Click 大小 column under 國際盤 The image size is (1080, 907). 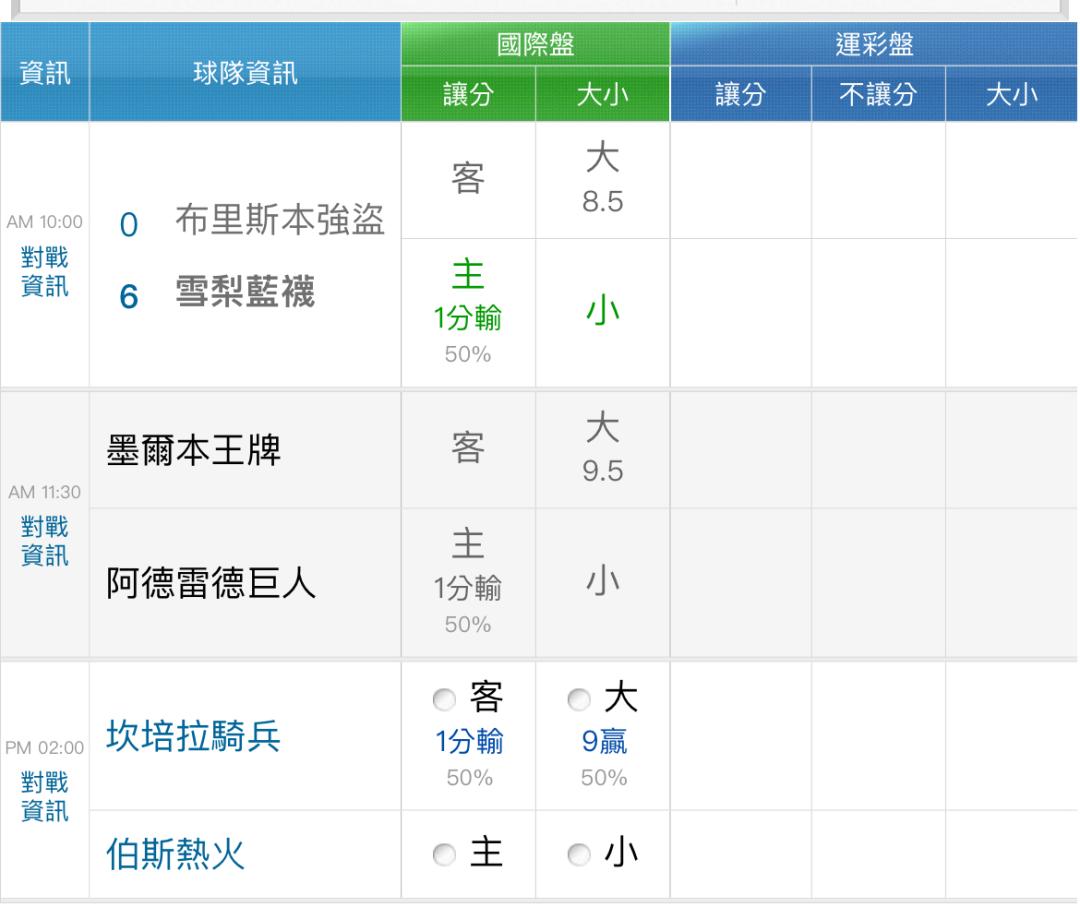[x=603, y=94]
